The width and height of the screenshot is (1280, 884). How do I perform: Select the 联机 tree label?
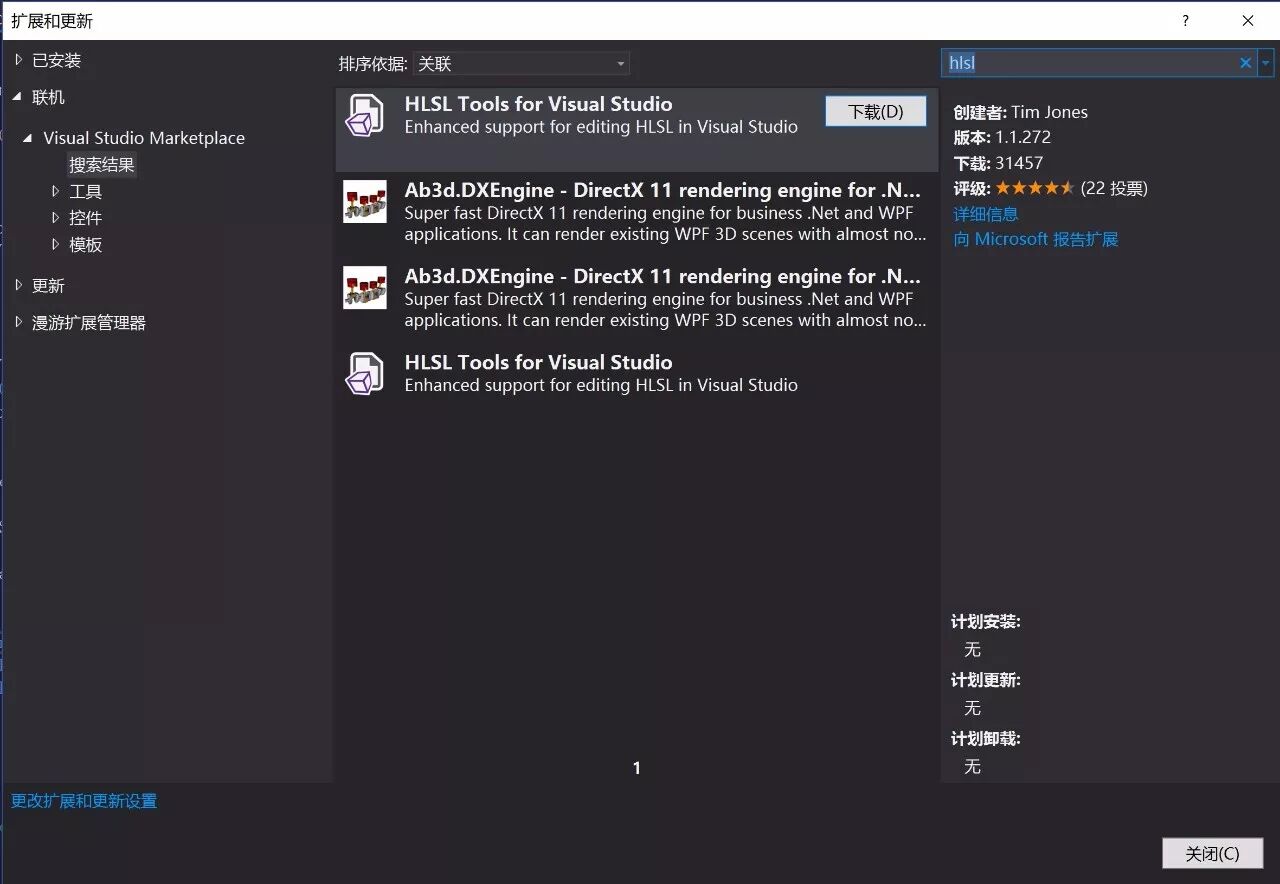(48, 97)
